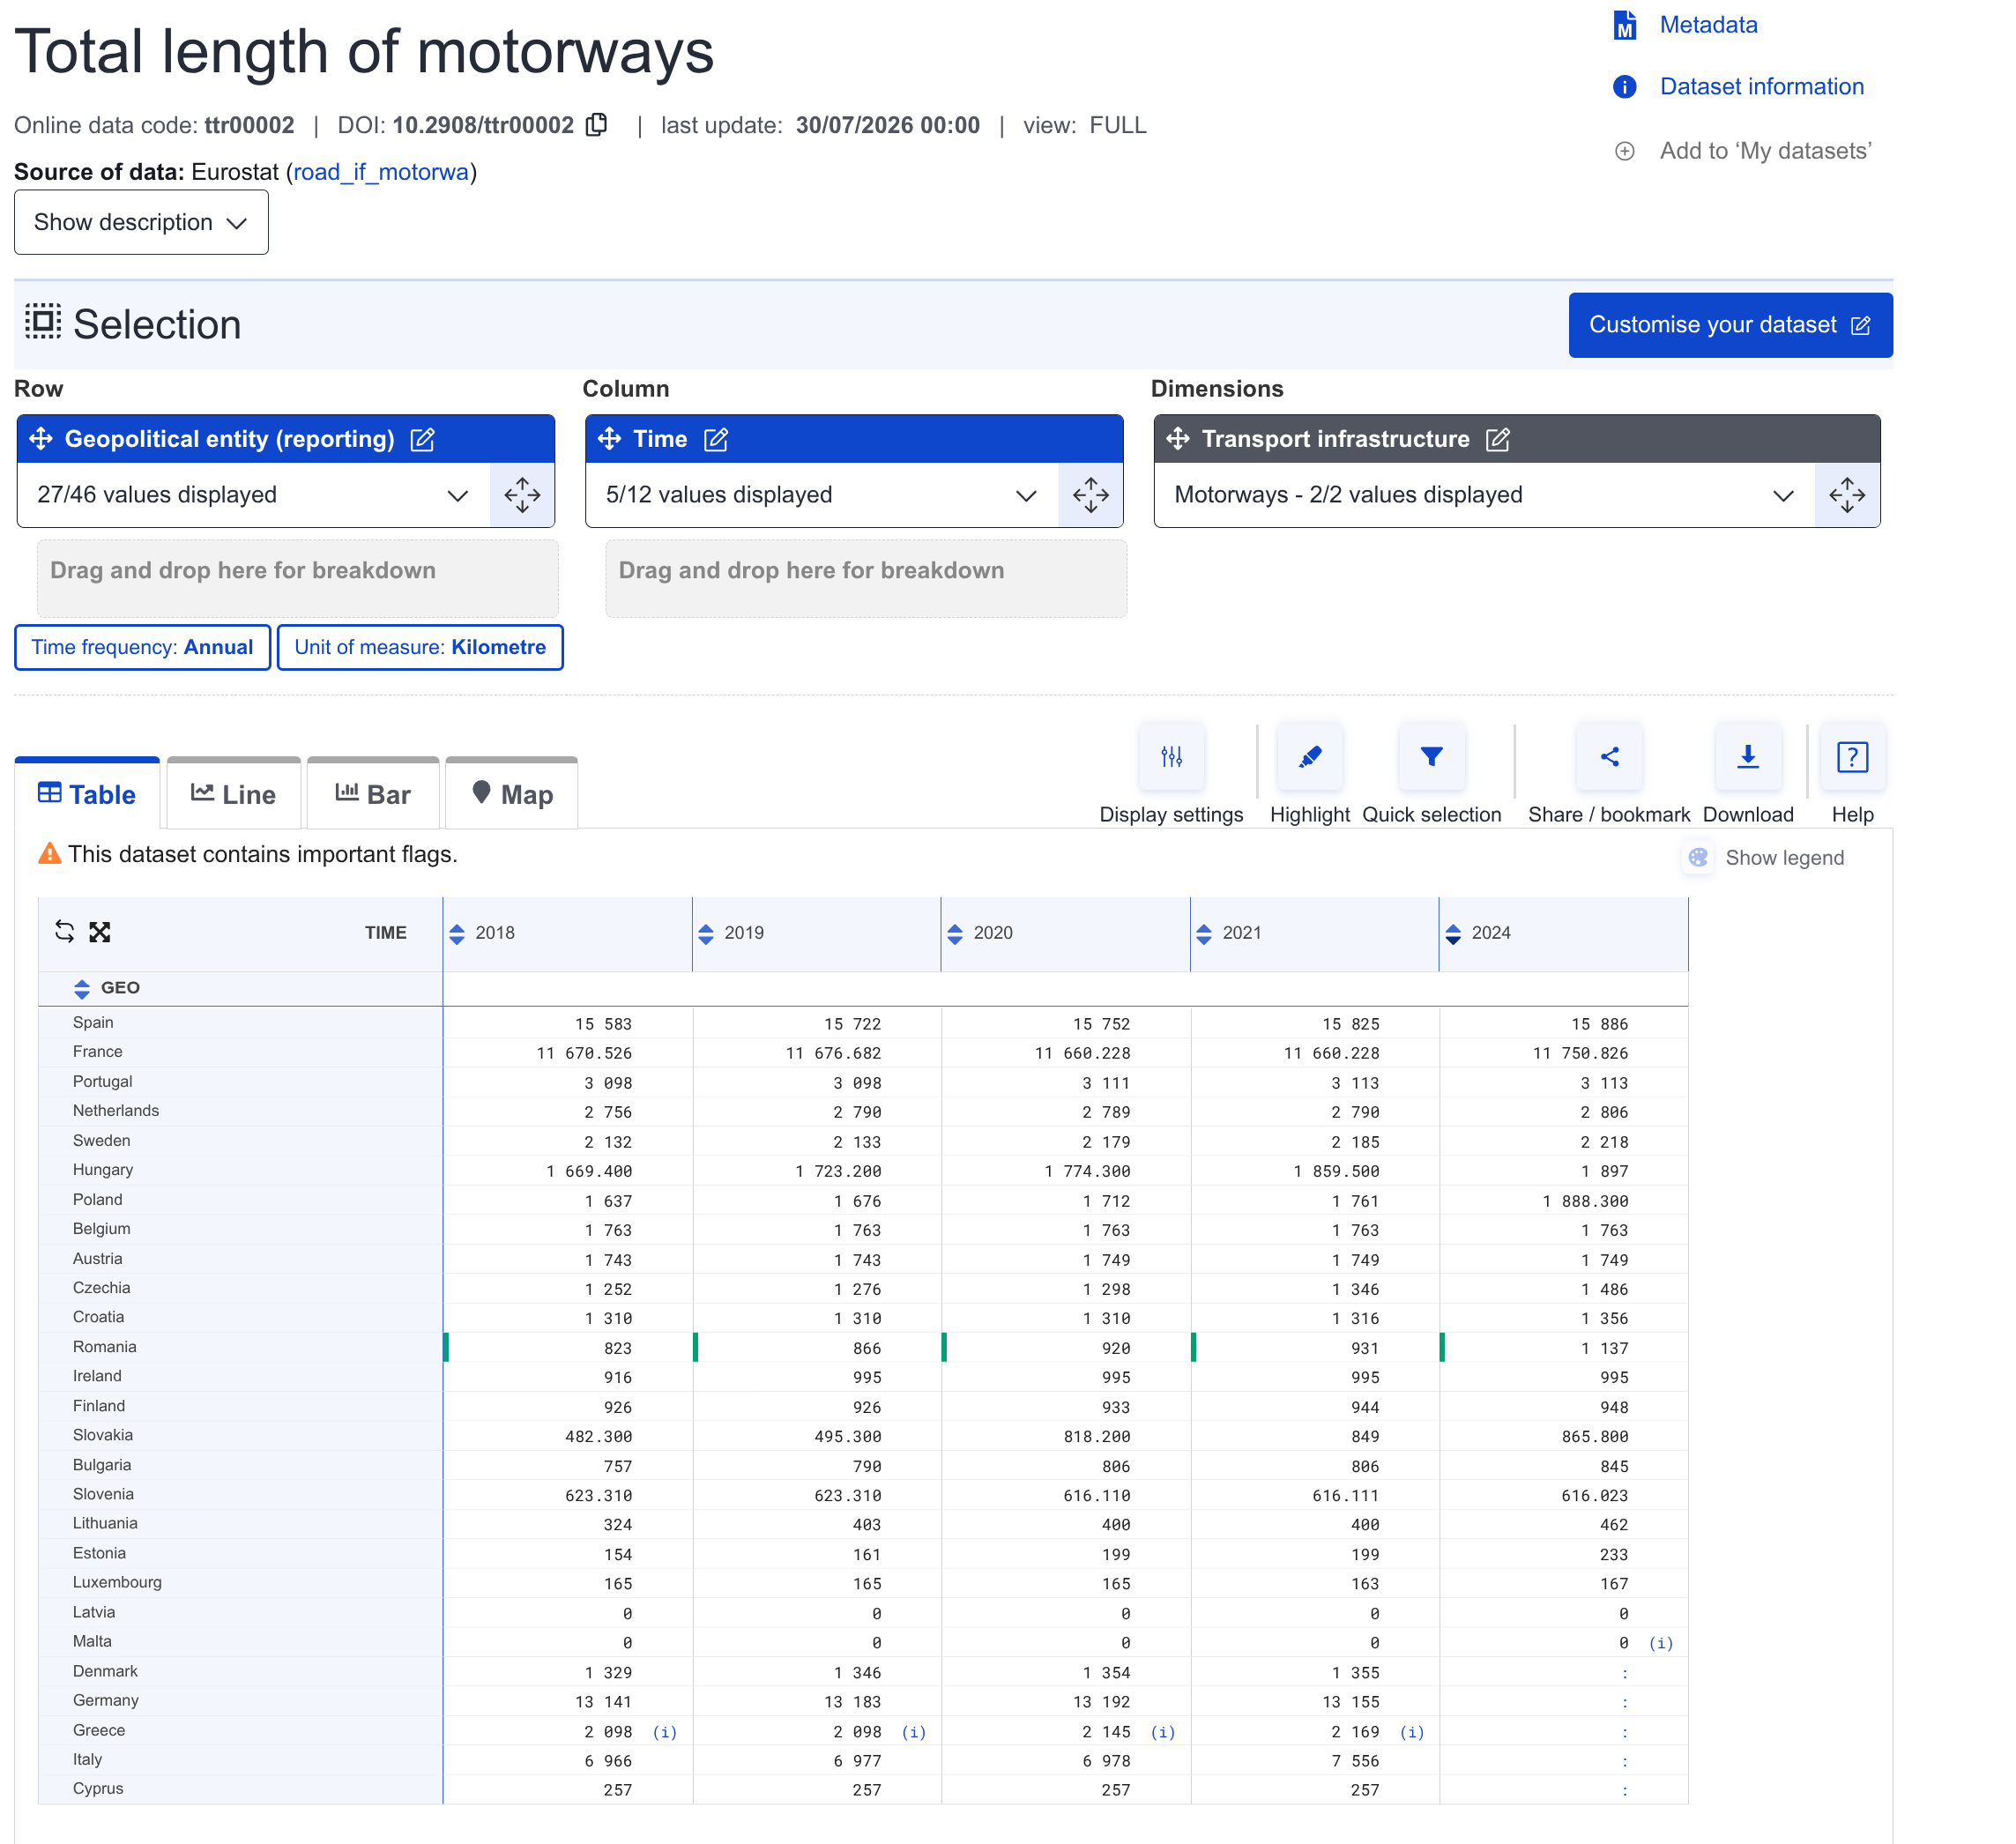The height and width of the screenshot is (1844, 2016).
Task: Edit the Time dimension pencil icon
Action: [x=716, y=439]
